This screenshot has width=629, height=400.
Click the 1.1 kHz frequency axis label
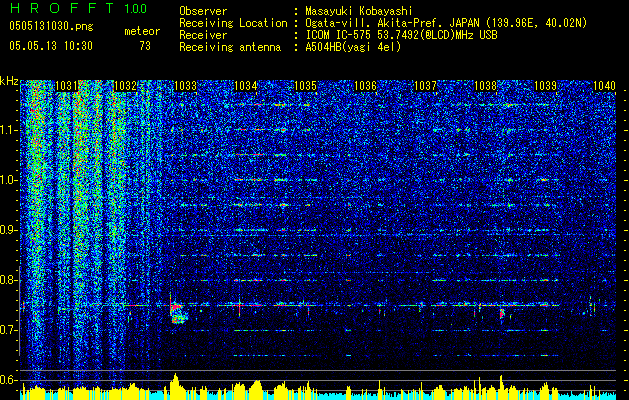click(8, 130)
